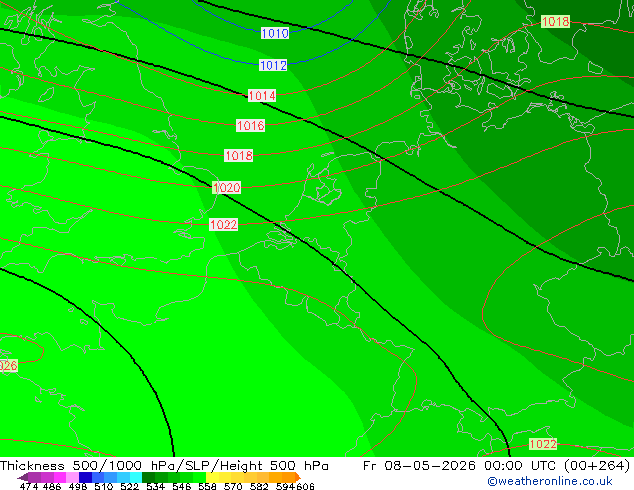Click the light pink legend swatch
Image resolution: width=634 pixels, height=490 pixels.
[x=72, y=477]
